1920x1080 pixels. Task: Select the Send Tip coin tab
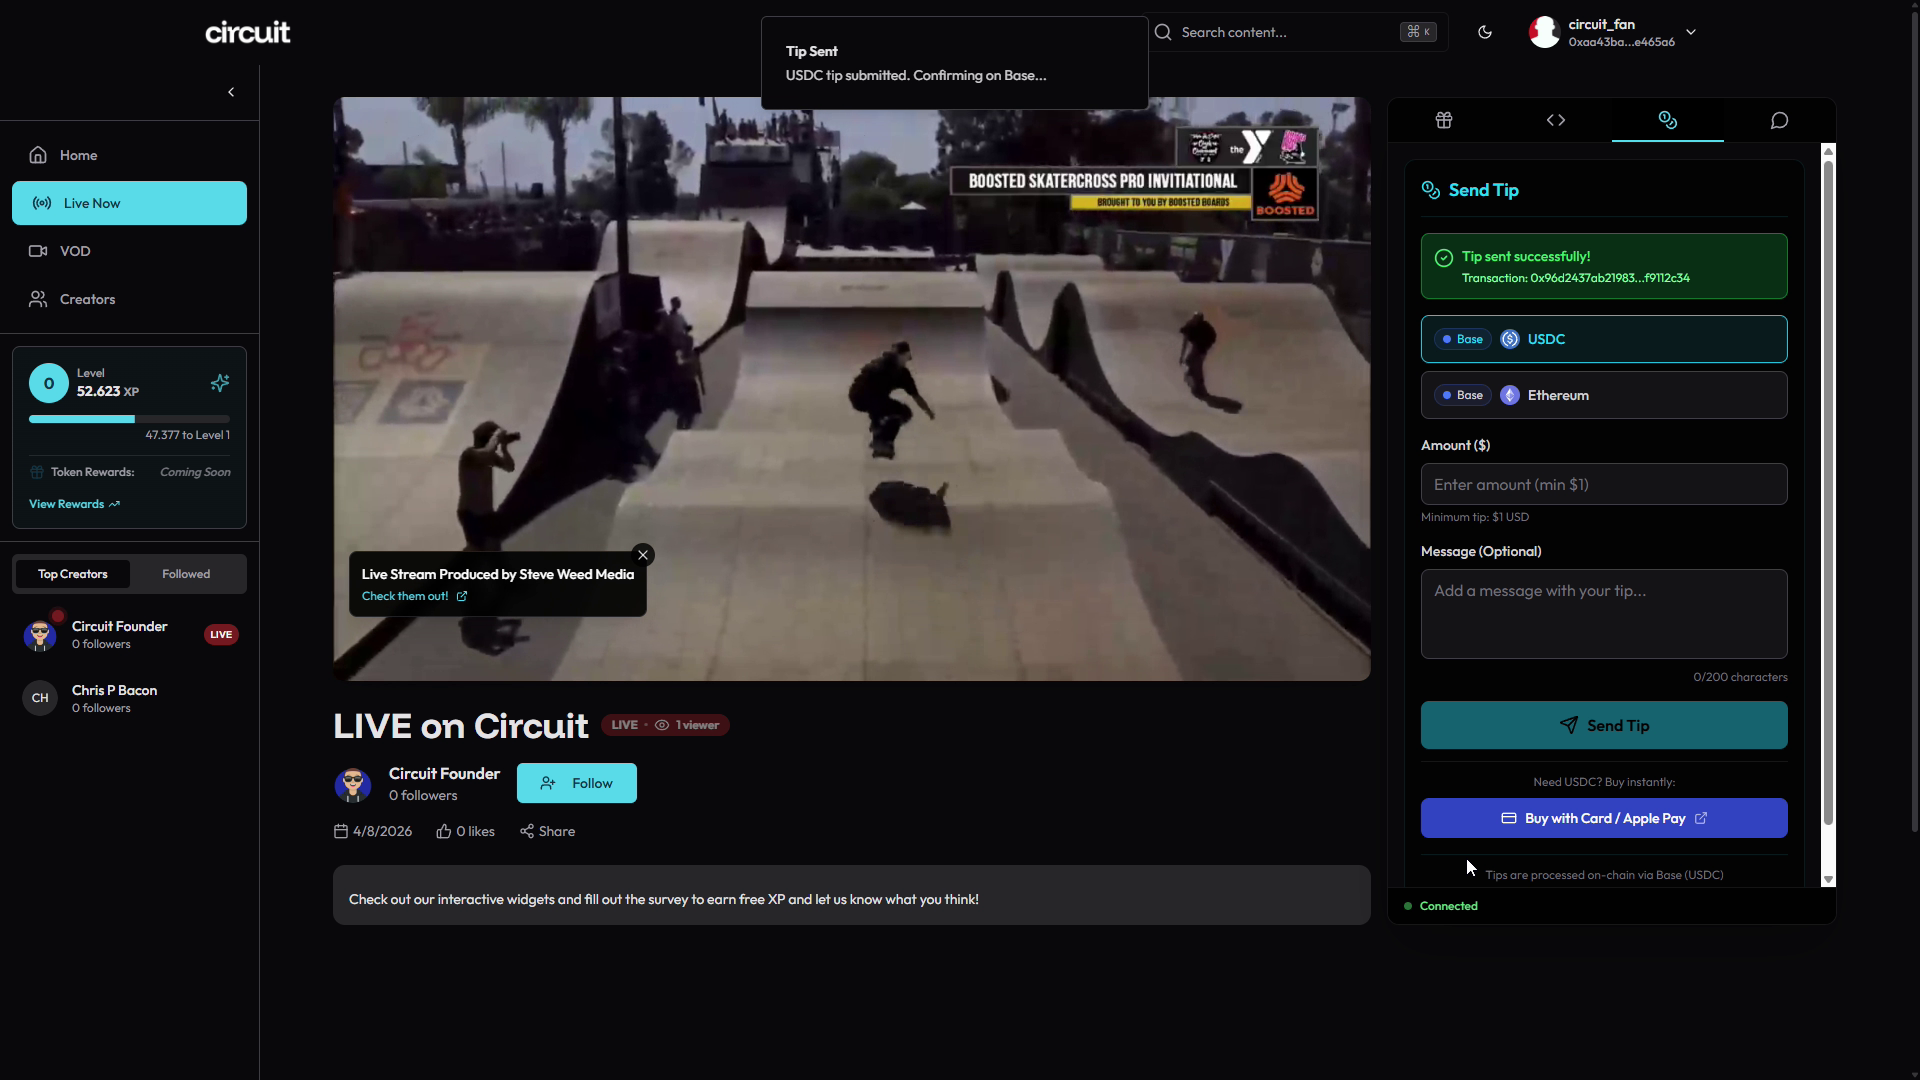(x=1667, y=120)
